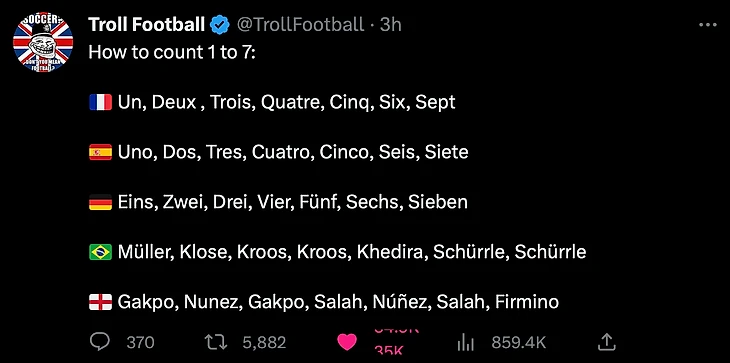Click the 370 replies count
The image size is (730, 363).
[141, 343]
